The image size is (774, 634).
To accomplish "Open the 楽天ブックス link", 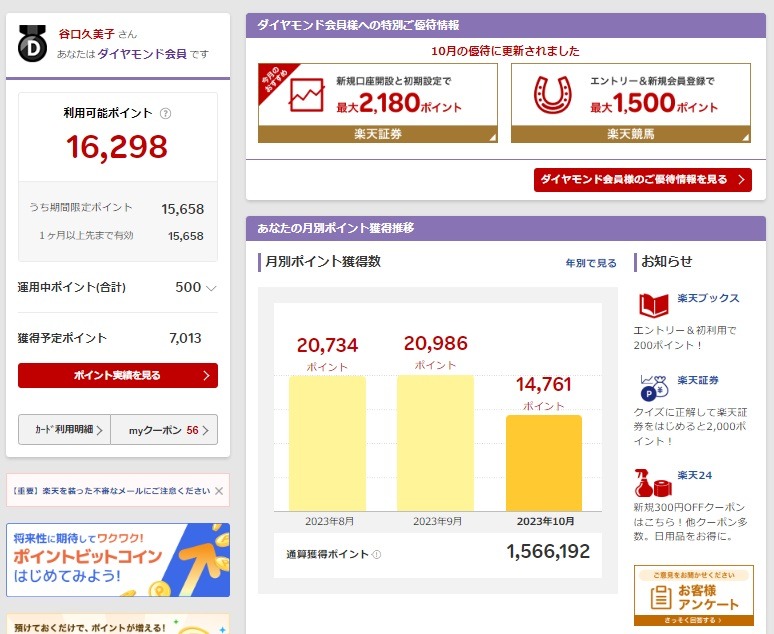I will [x=708, y=298].
